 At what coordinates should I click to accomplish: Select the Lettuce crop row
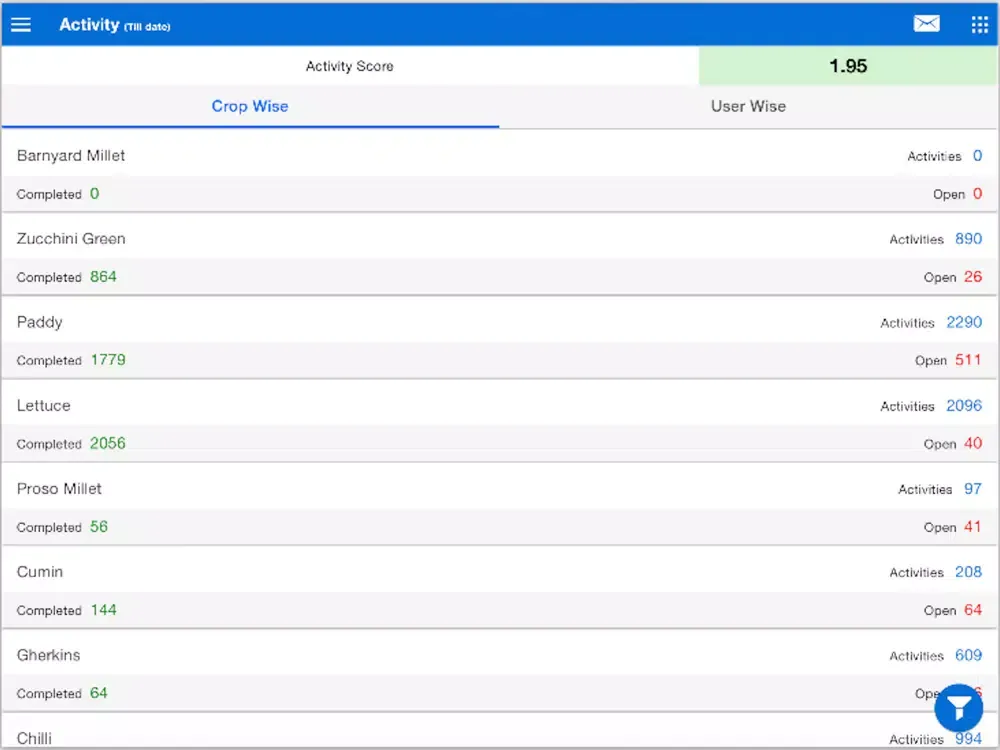(500, 421)
